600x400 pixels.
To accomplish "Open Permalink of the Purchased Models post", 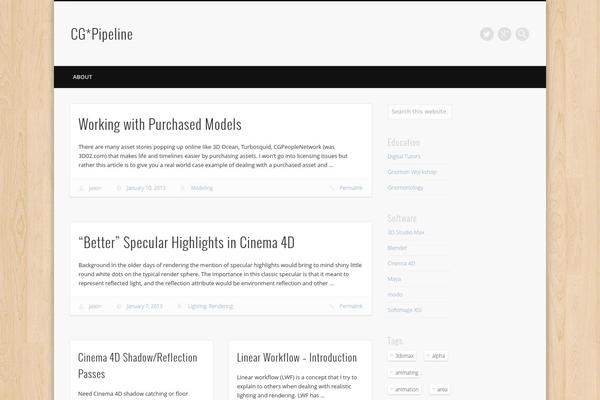I will 351,188.
